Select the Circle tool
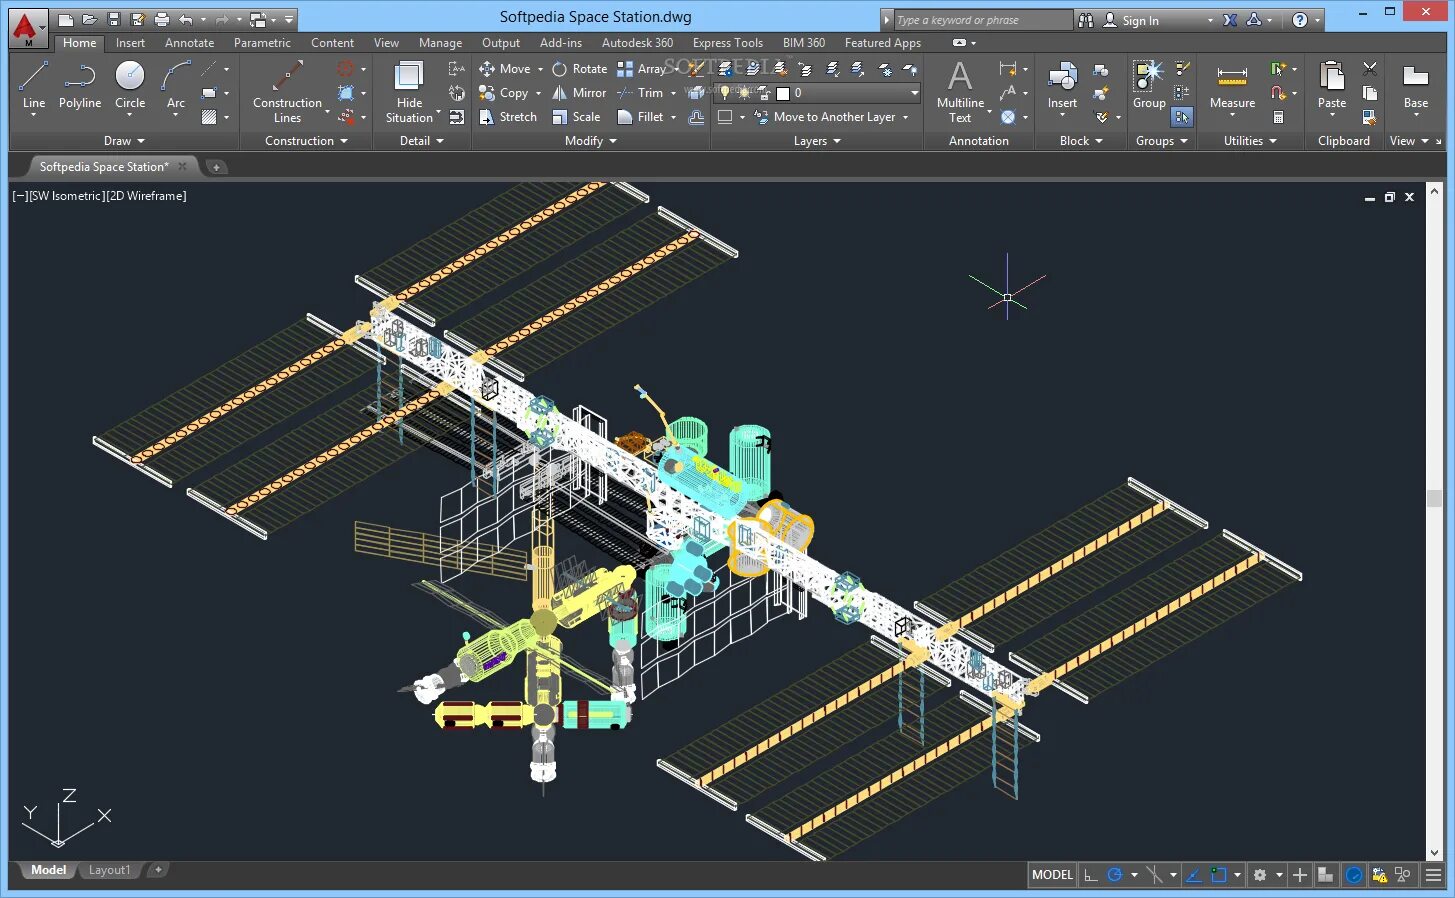Screen dimensions: 1455x898 (x=130, y=86)
